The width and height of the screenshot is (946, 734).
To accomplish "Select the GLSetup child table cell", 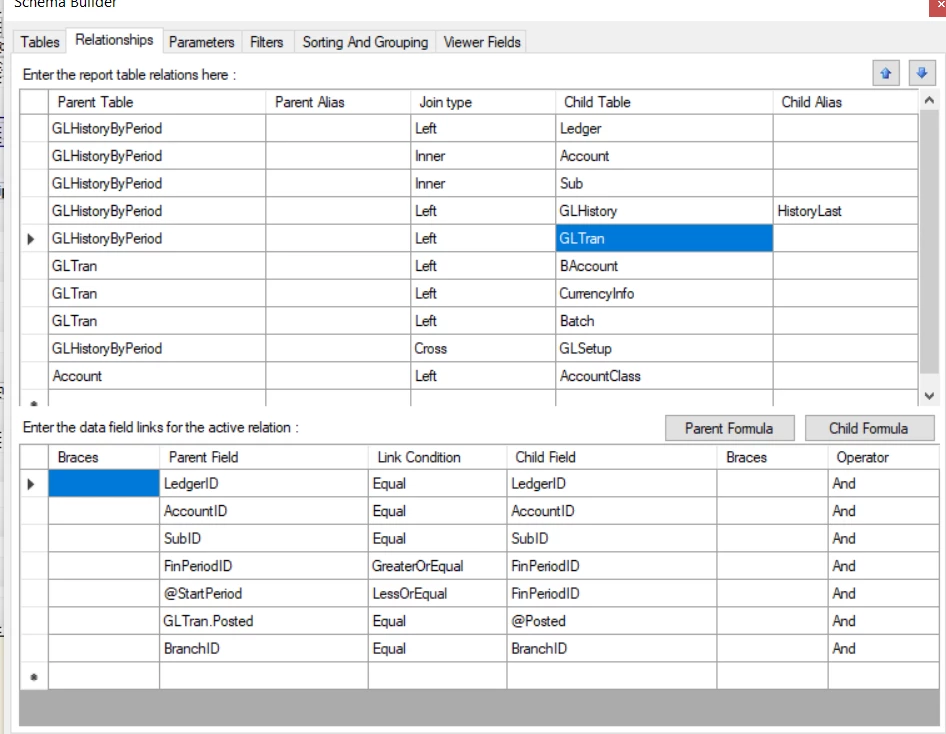I will point(664,349).
